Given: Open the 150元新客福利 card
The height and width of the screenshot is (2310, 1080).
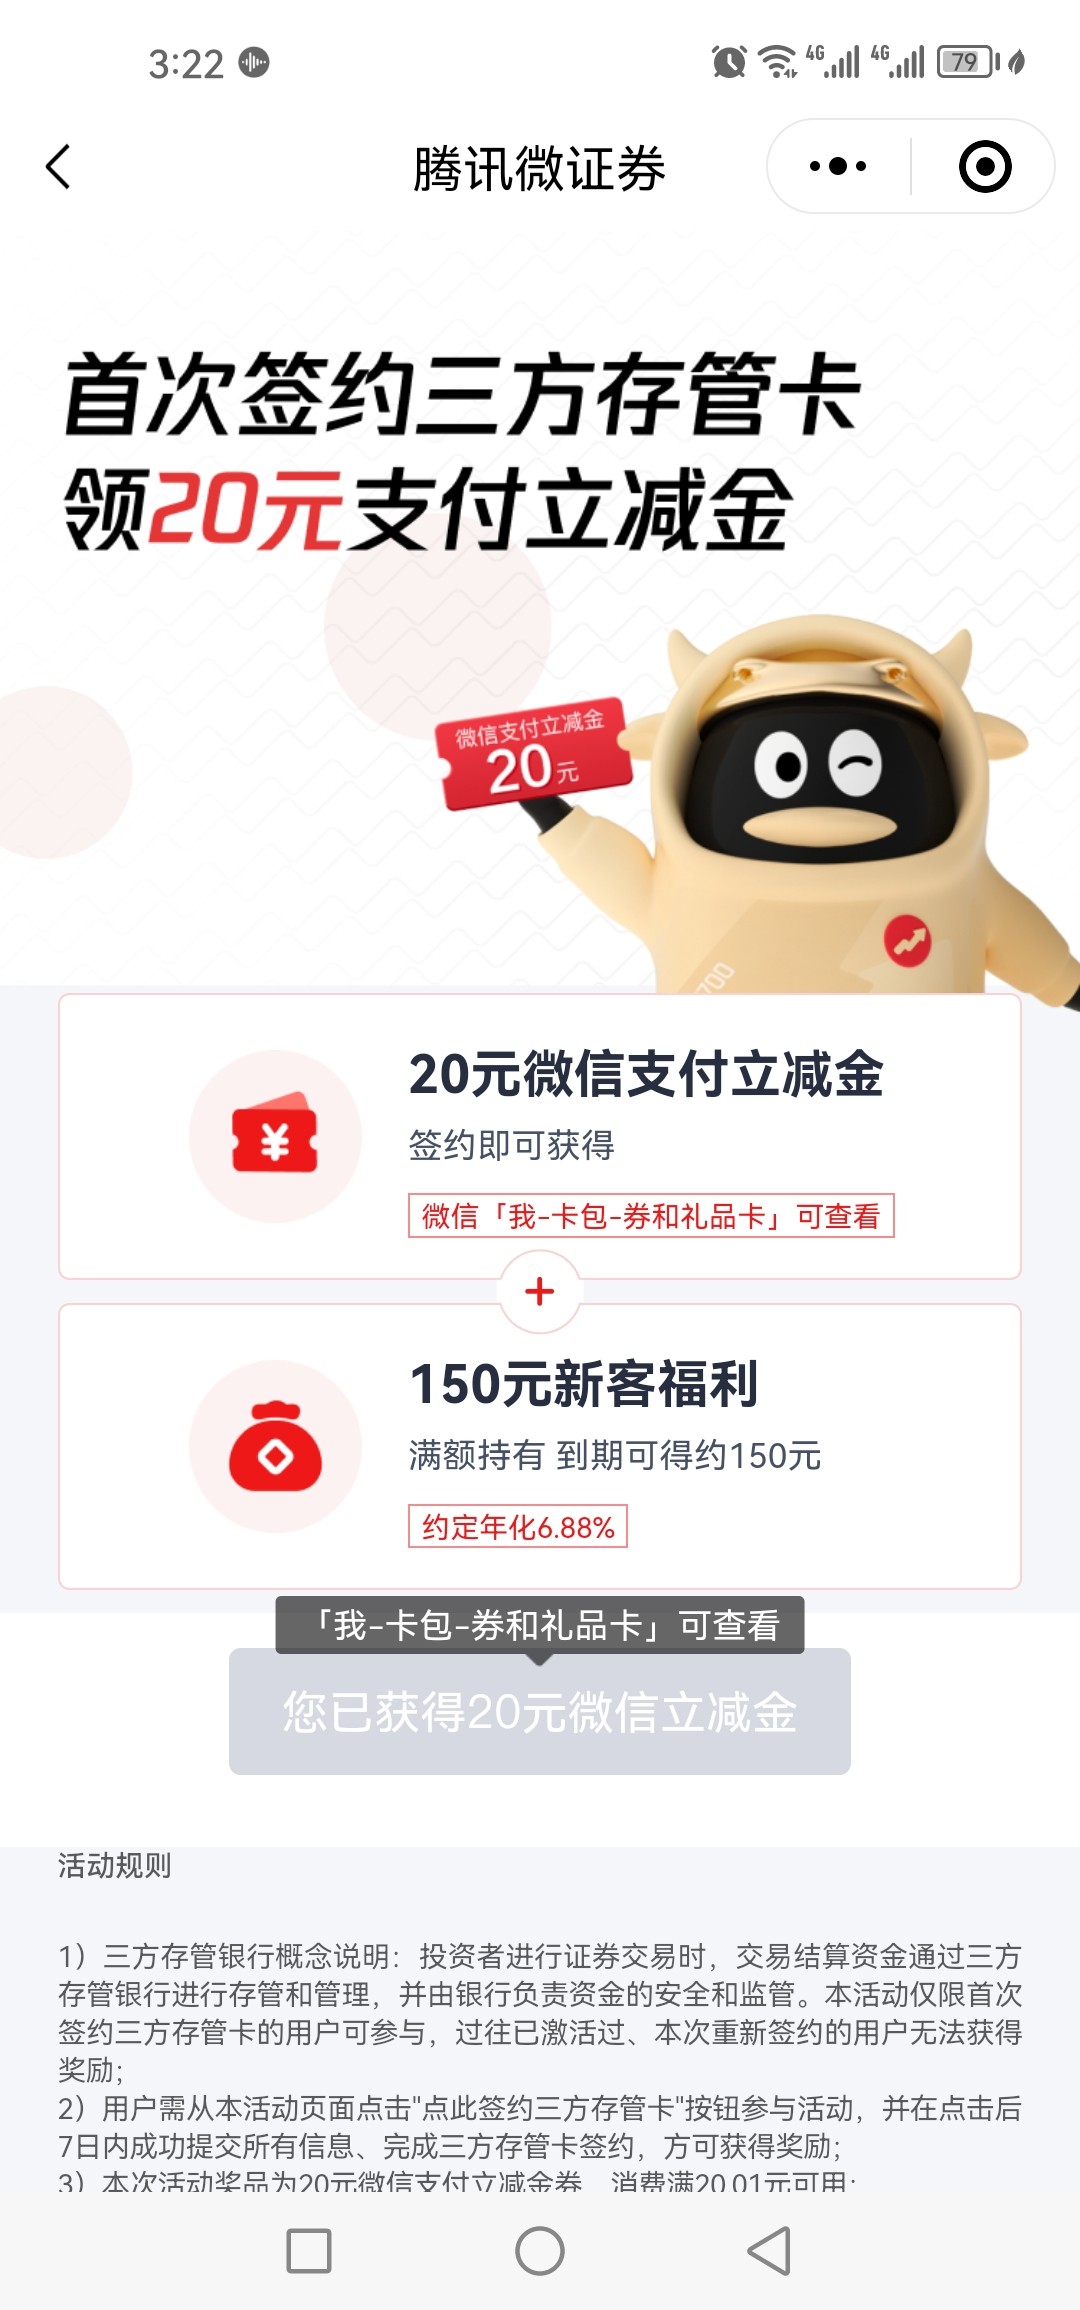Looking at the screenshot, I should pyautogui.click(x=540, y=1446).
